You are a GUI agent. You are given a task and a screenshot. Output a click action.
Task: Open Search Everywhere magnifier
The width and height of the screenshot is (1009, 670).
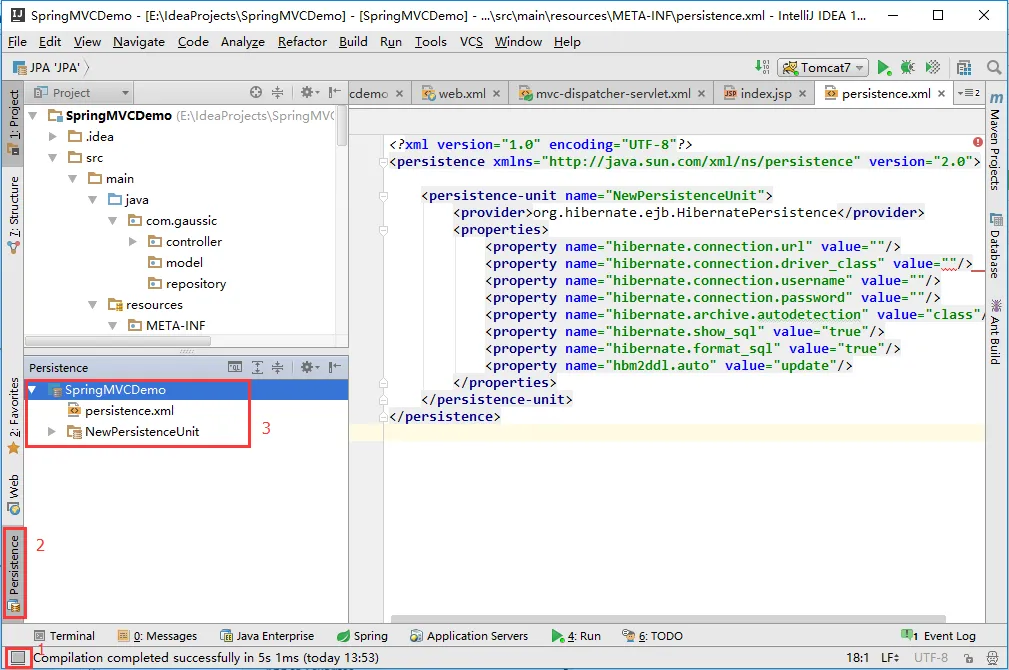[994, 68]
